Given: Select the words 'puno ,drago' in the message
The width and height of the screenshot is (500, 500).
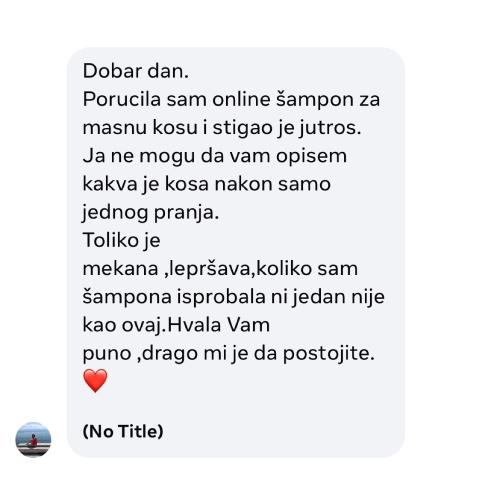Looking at the screenshot, I should (x=140, y=354).
